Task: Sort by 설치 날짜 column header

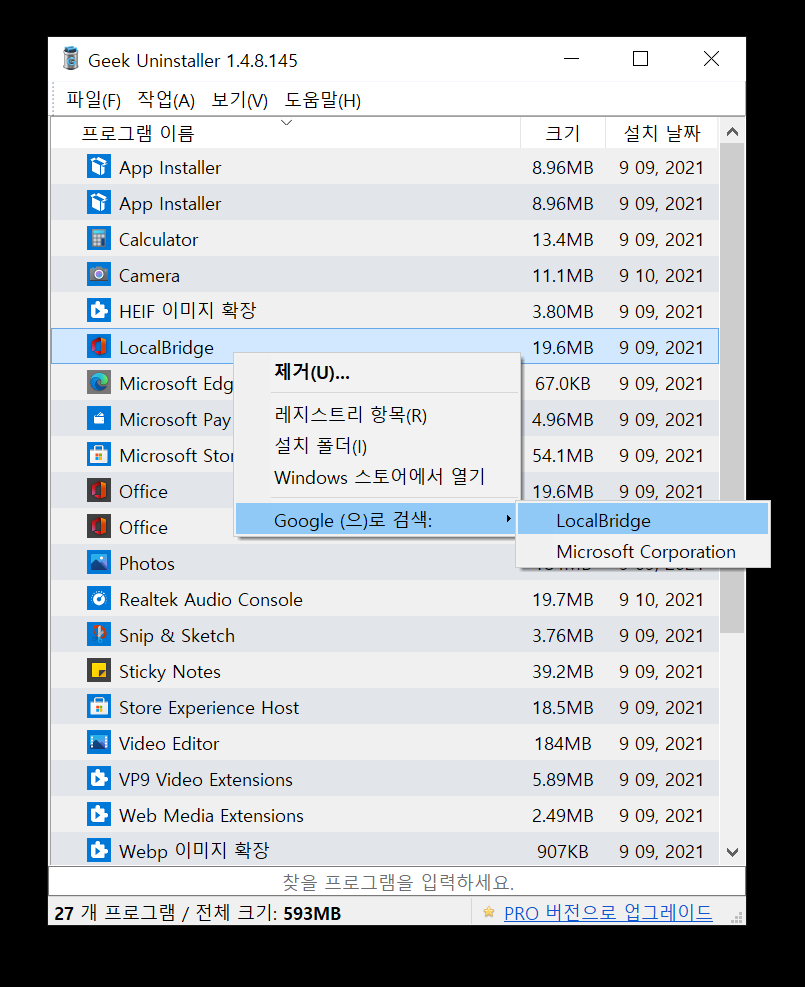Action: tap(661, 133)
